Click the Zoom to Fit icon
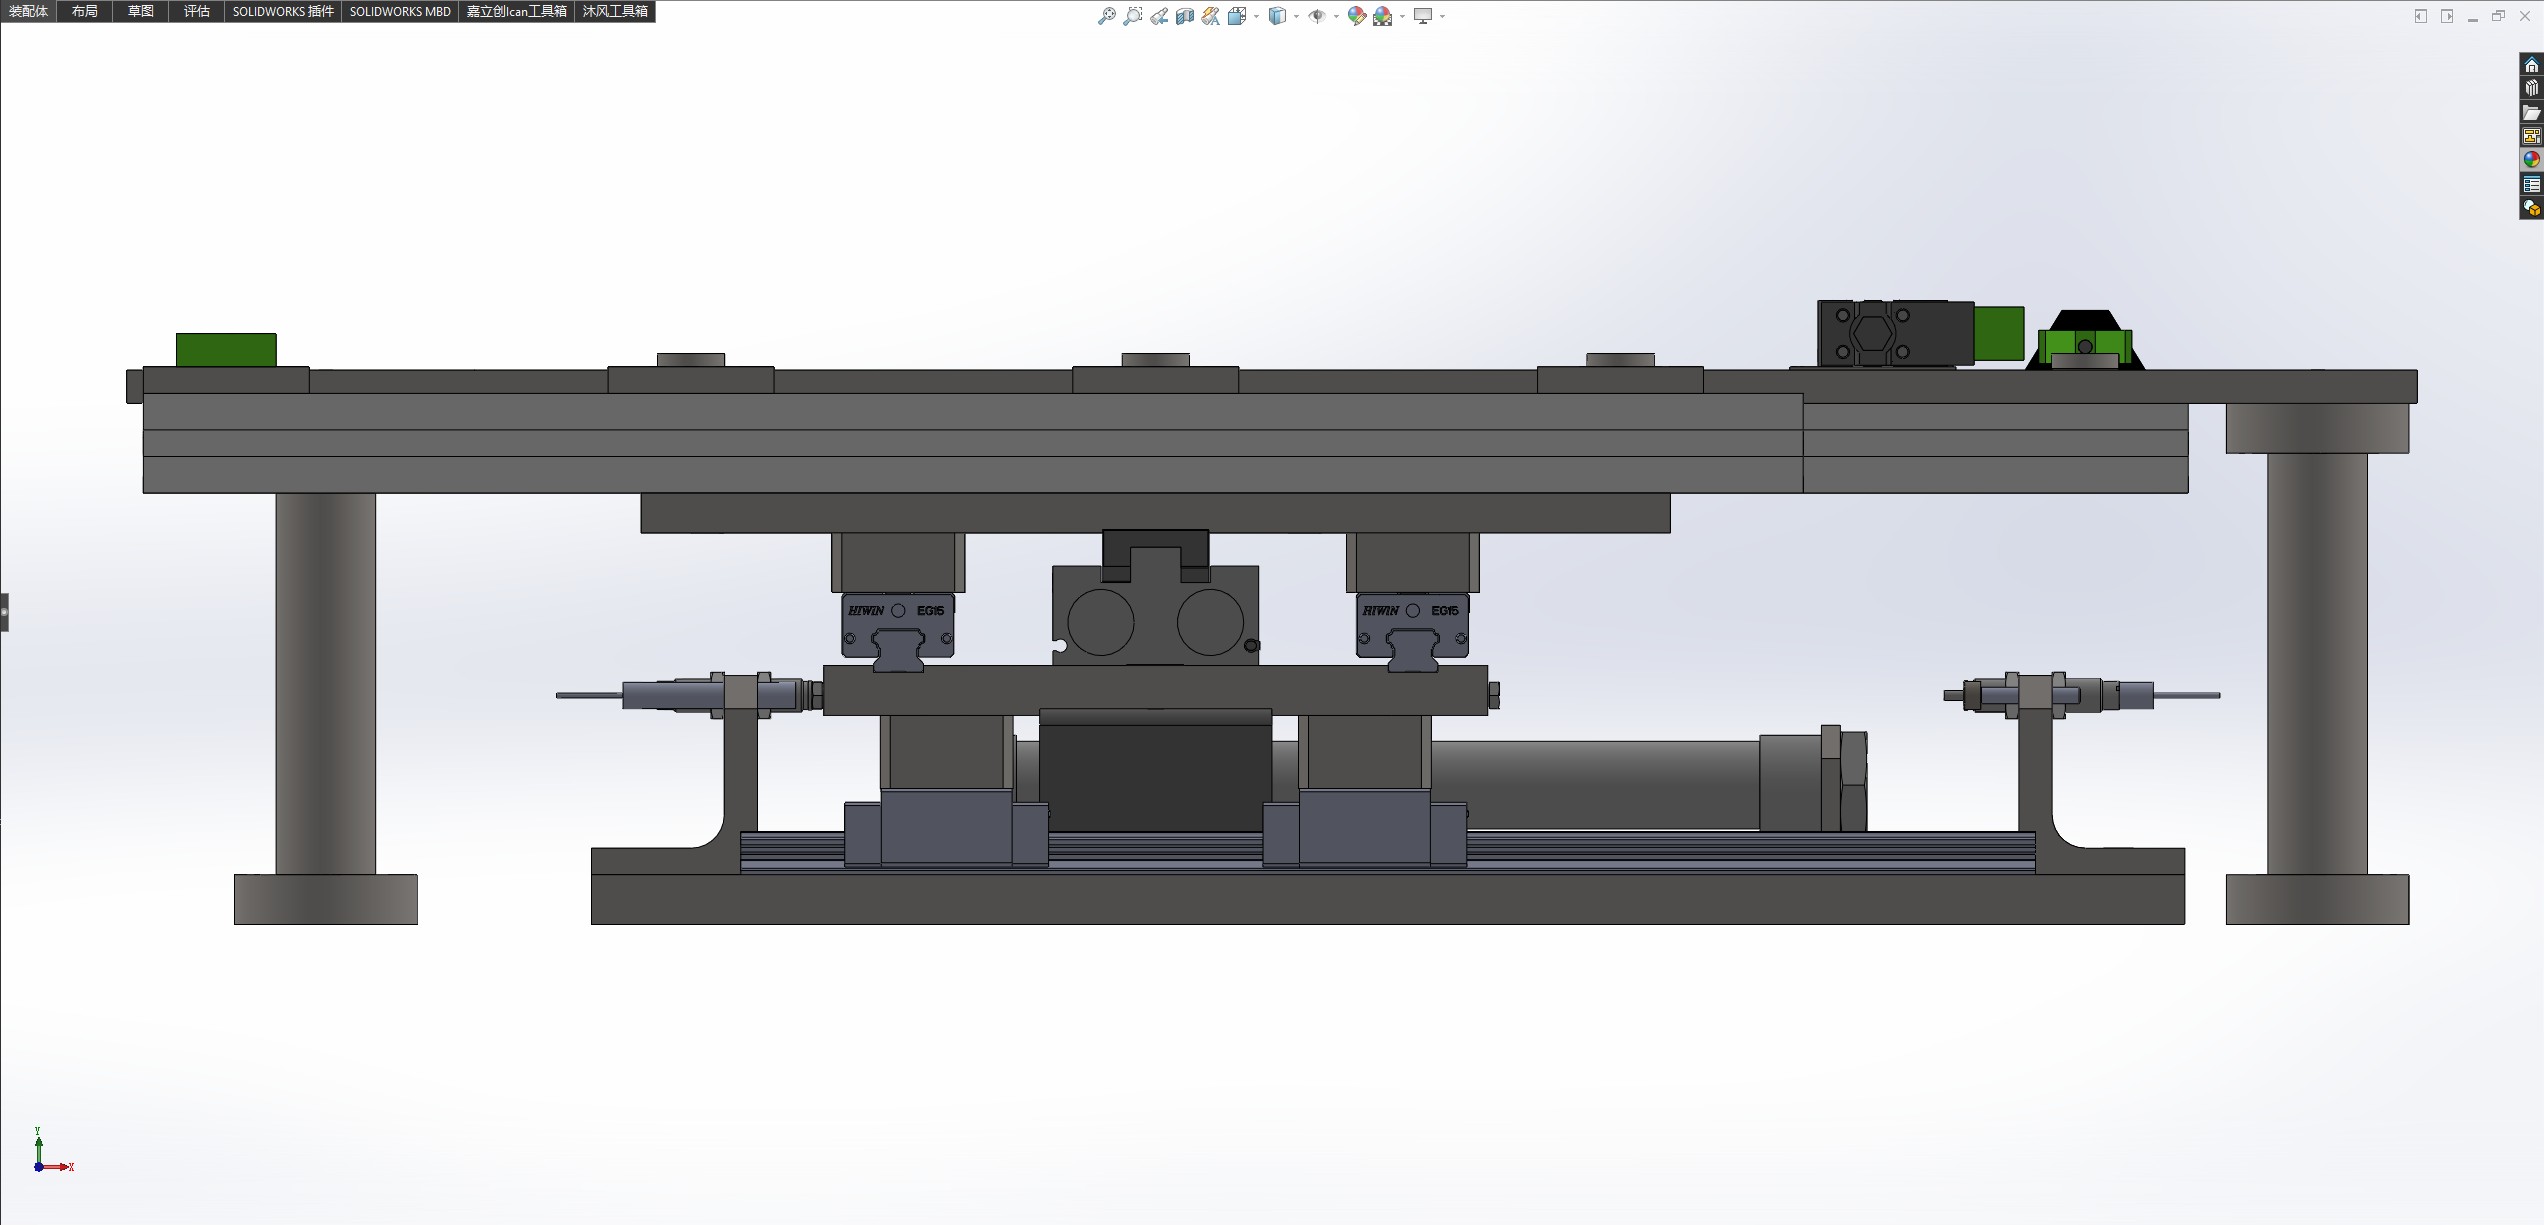This screenshot has width=2544, height=1225. coord(1106,16)
